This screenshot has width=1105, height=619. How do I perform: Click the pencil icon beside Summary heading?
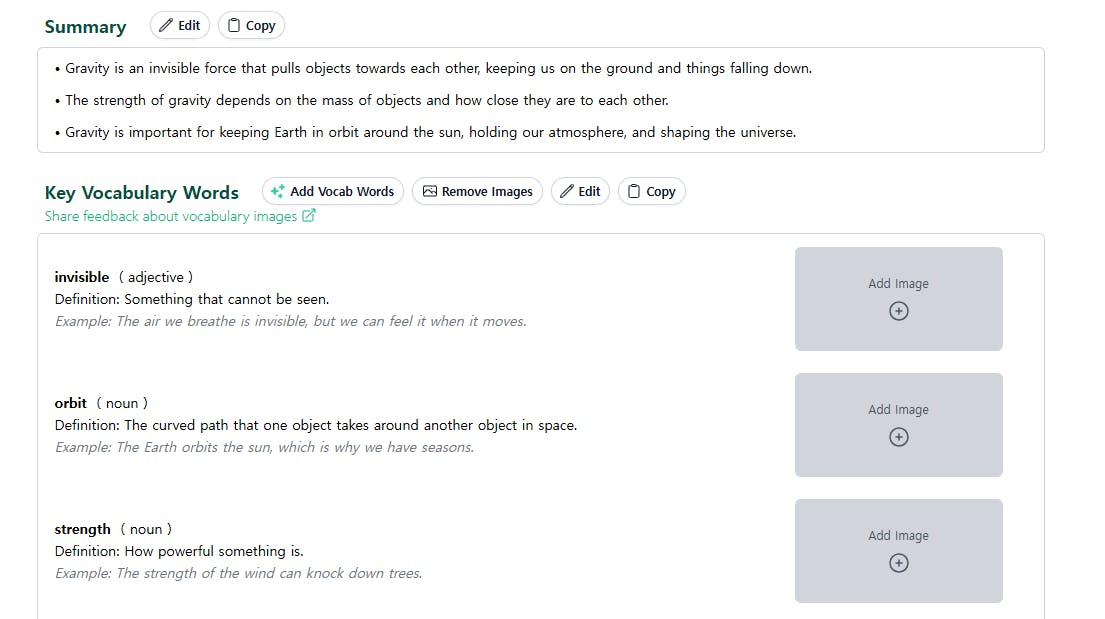[x=167, y=26]
